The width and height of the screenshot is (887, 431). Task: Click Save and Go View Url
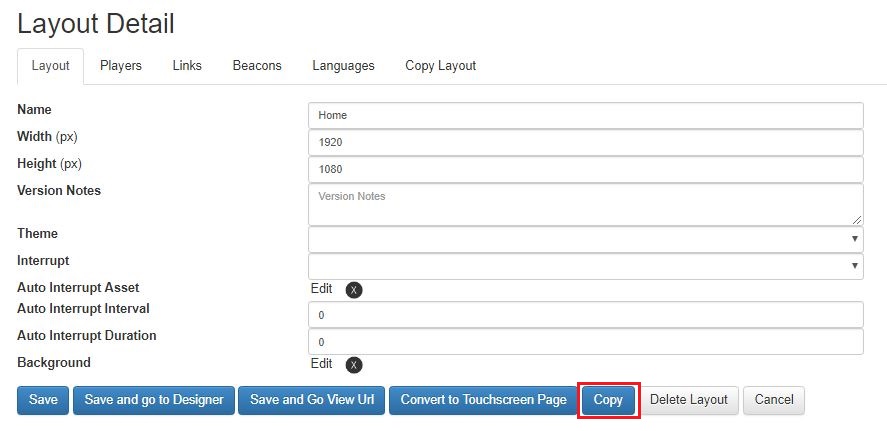312,400
